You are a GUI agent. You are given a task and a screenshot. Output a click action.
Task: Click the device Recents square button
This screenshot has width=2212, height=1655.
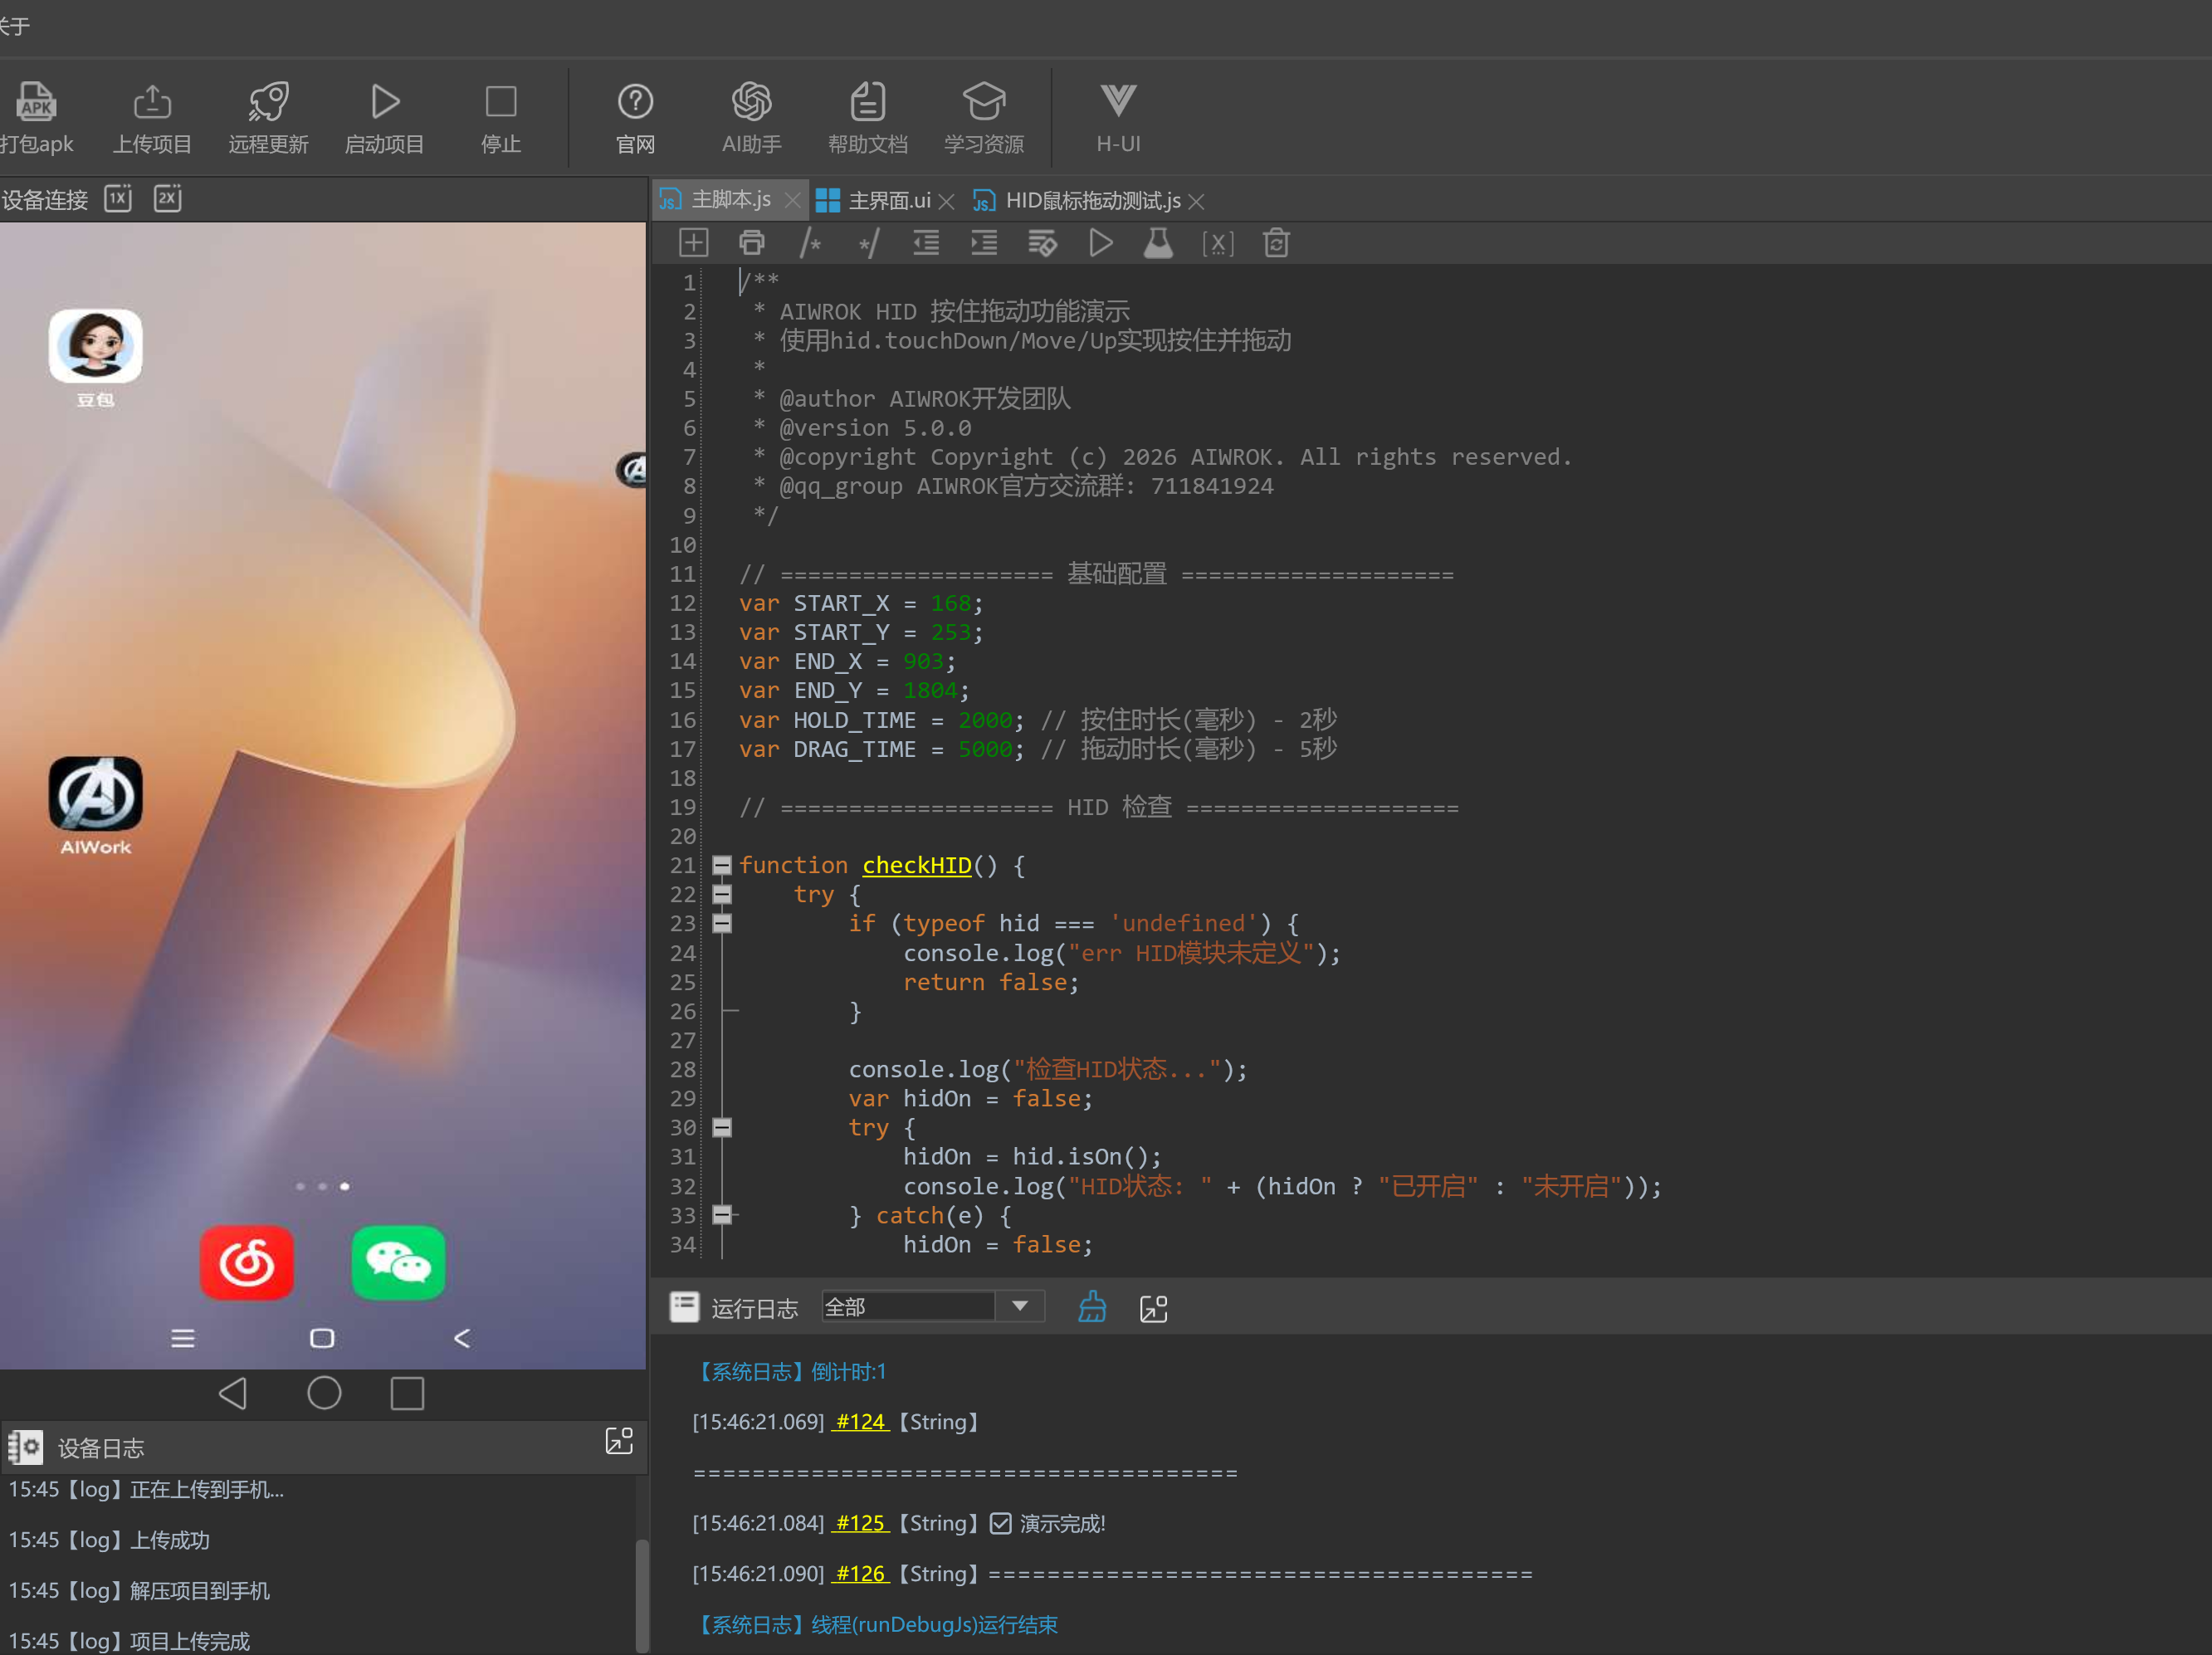[x=407, y=1393]
